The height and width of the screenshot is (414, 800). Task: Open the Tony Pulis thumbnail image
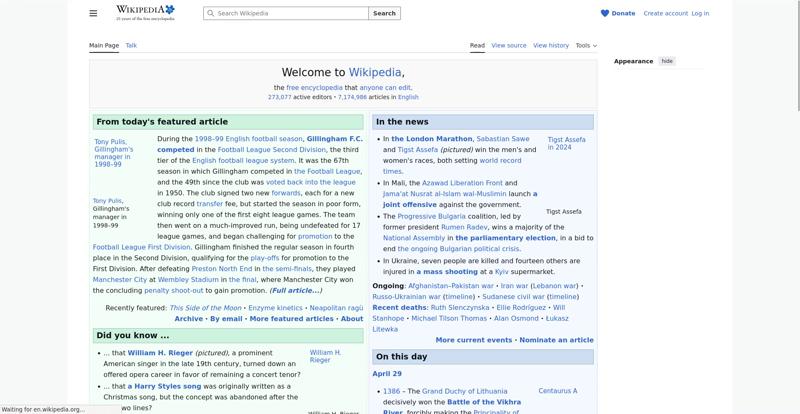113,151
